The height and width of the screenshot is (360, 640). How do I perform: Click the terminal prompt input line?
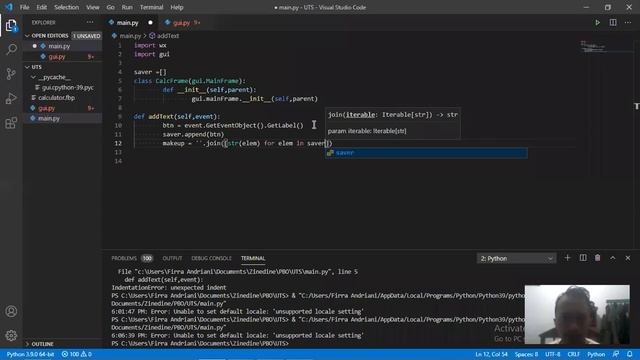(x=200, y=344)
